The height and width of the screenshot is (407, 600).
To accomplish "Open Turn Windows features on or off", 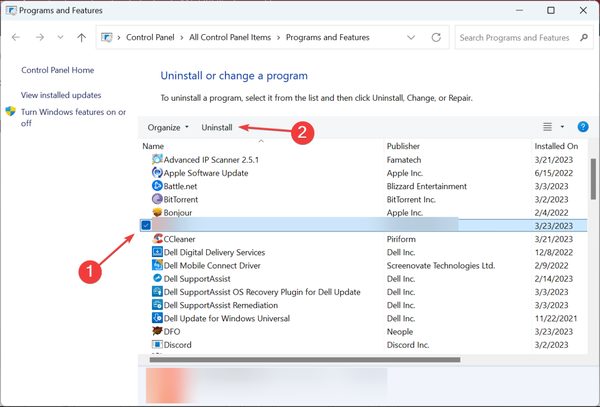I will (73, 117).
